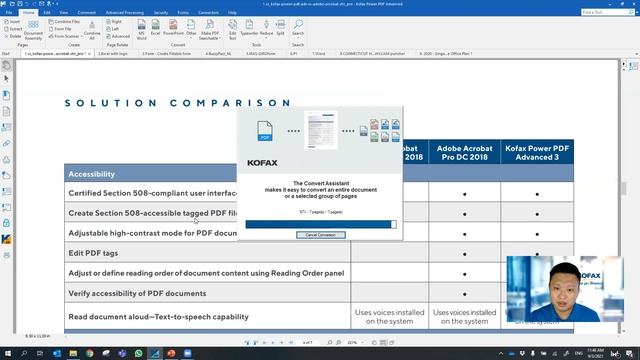Click the Split tool icon
The height and width of the screenshot is (360, 640).
[280, 28]
